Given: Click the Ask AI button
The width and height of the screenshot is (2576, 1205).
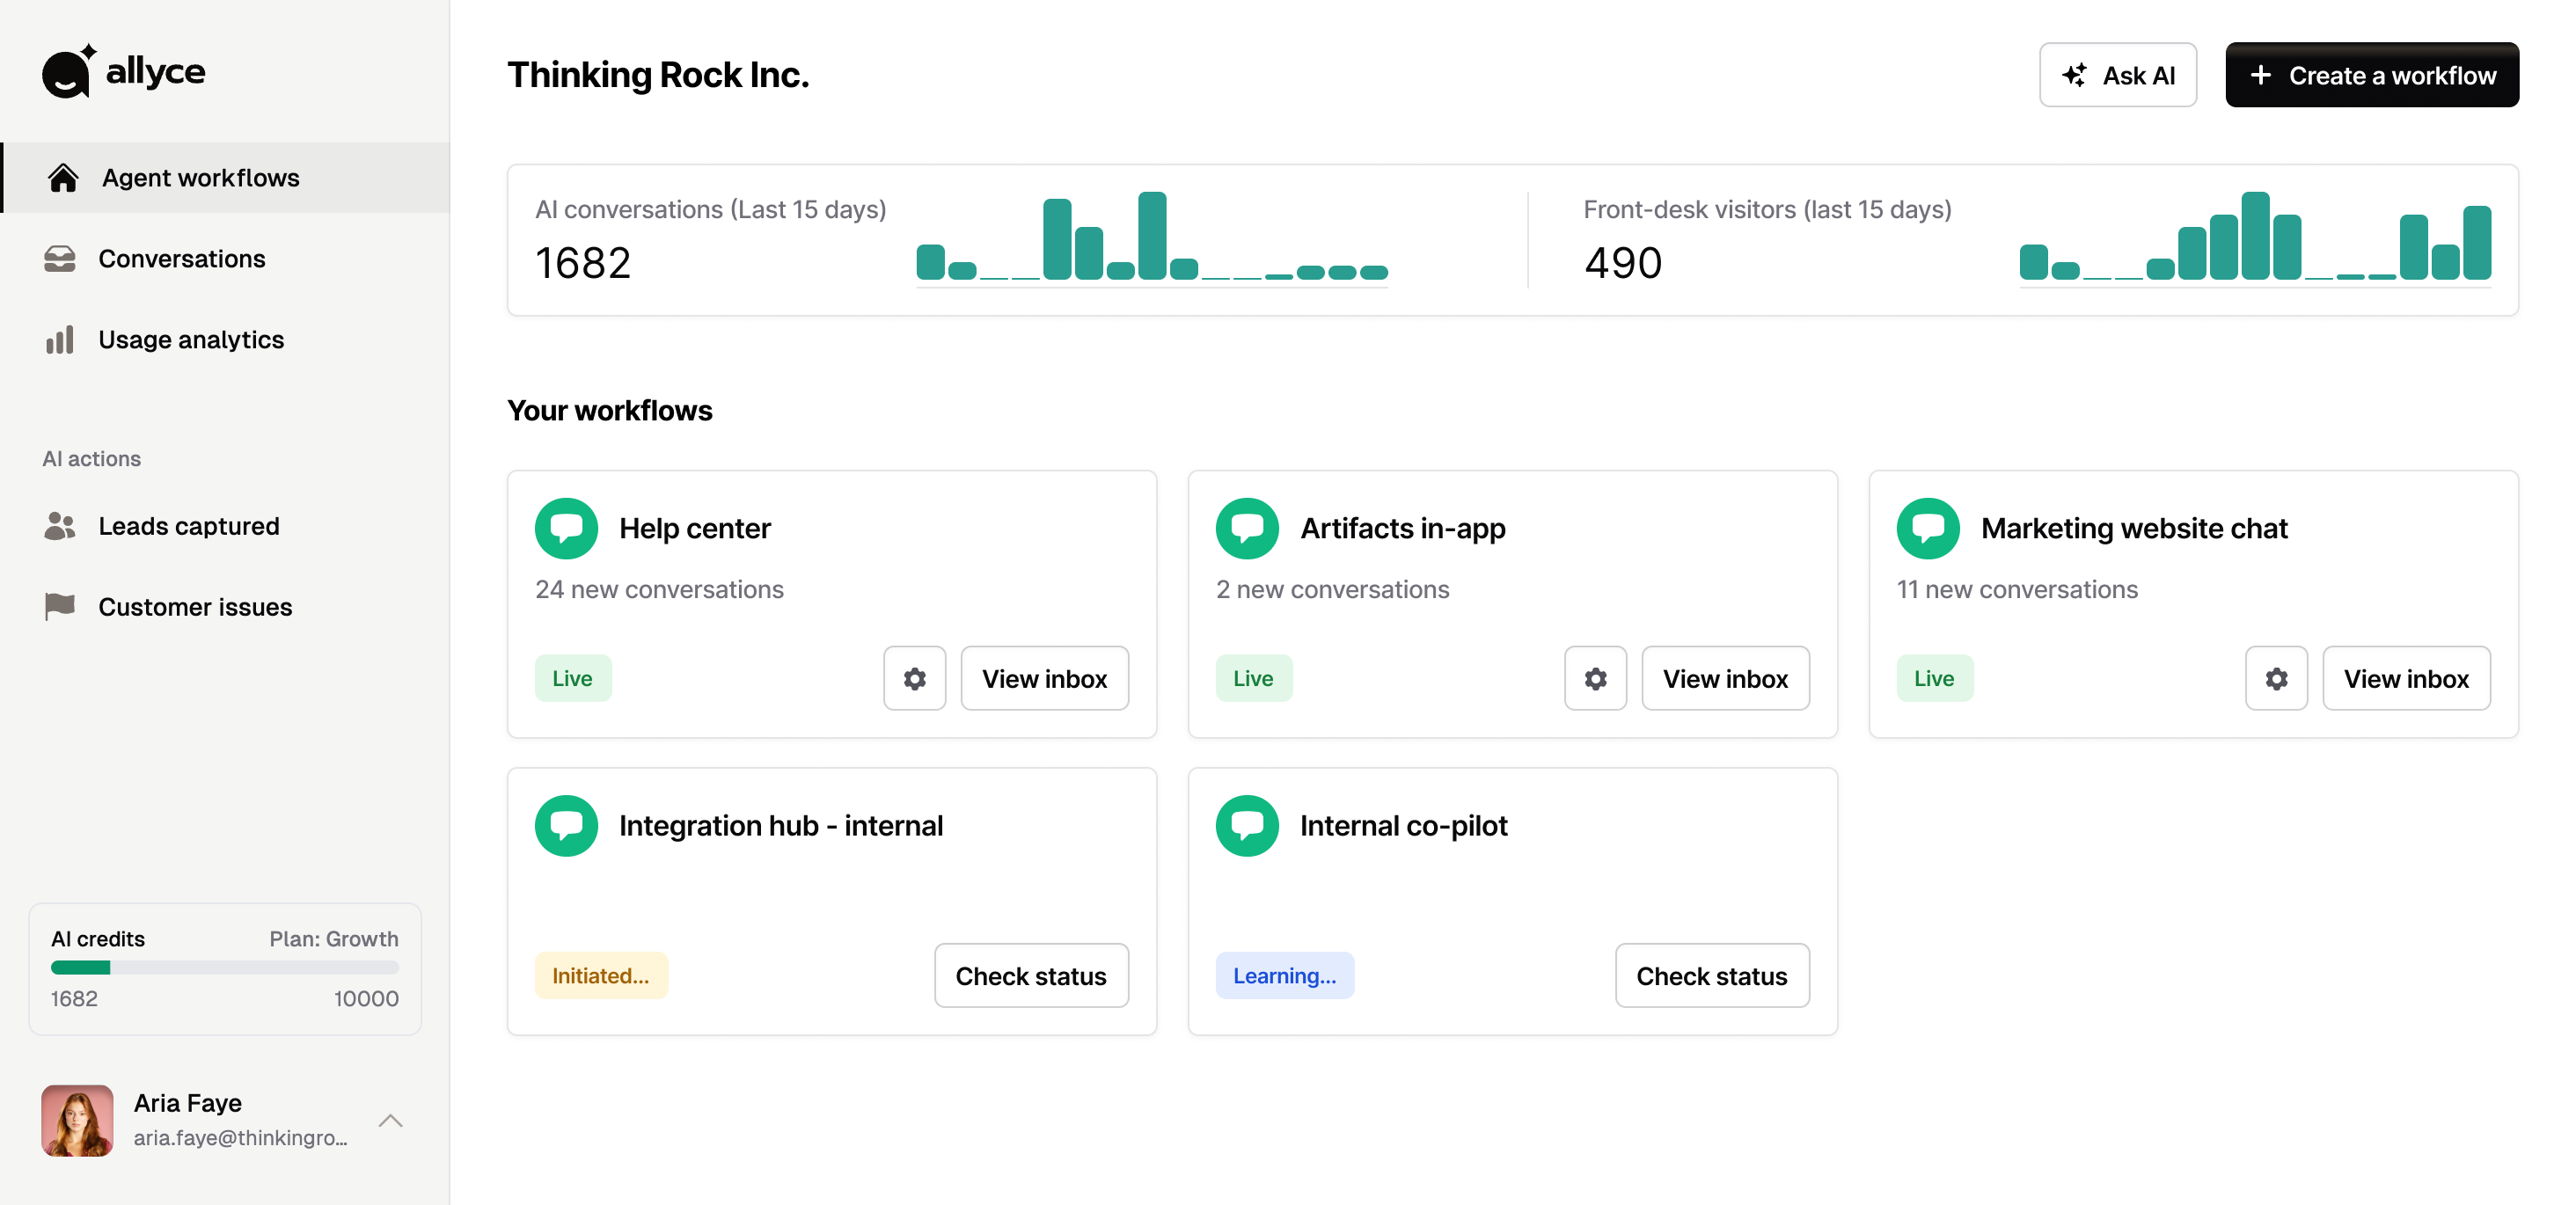Looking at the screenshot, I should 2118,75.
